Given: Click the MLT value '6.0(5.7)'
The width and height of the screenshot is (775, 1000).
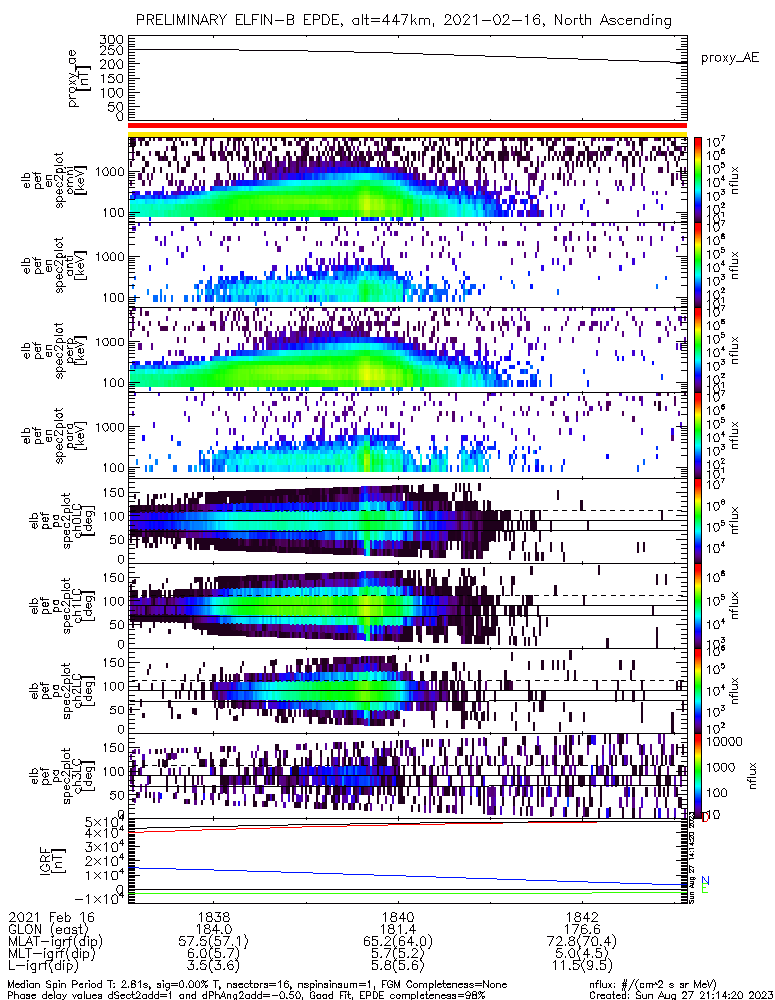Looking at the screenshot, I should (x=214, y=953).
